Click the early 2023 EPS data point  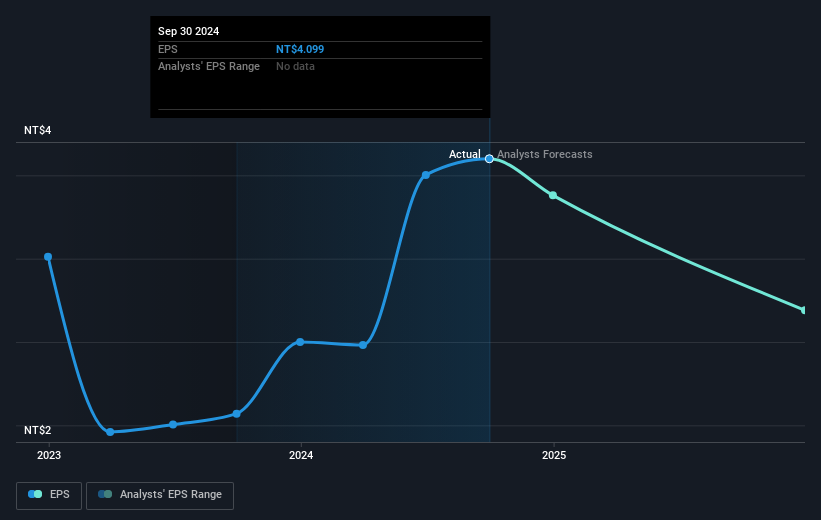point(48,257)
